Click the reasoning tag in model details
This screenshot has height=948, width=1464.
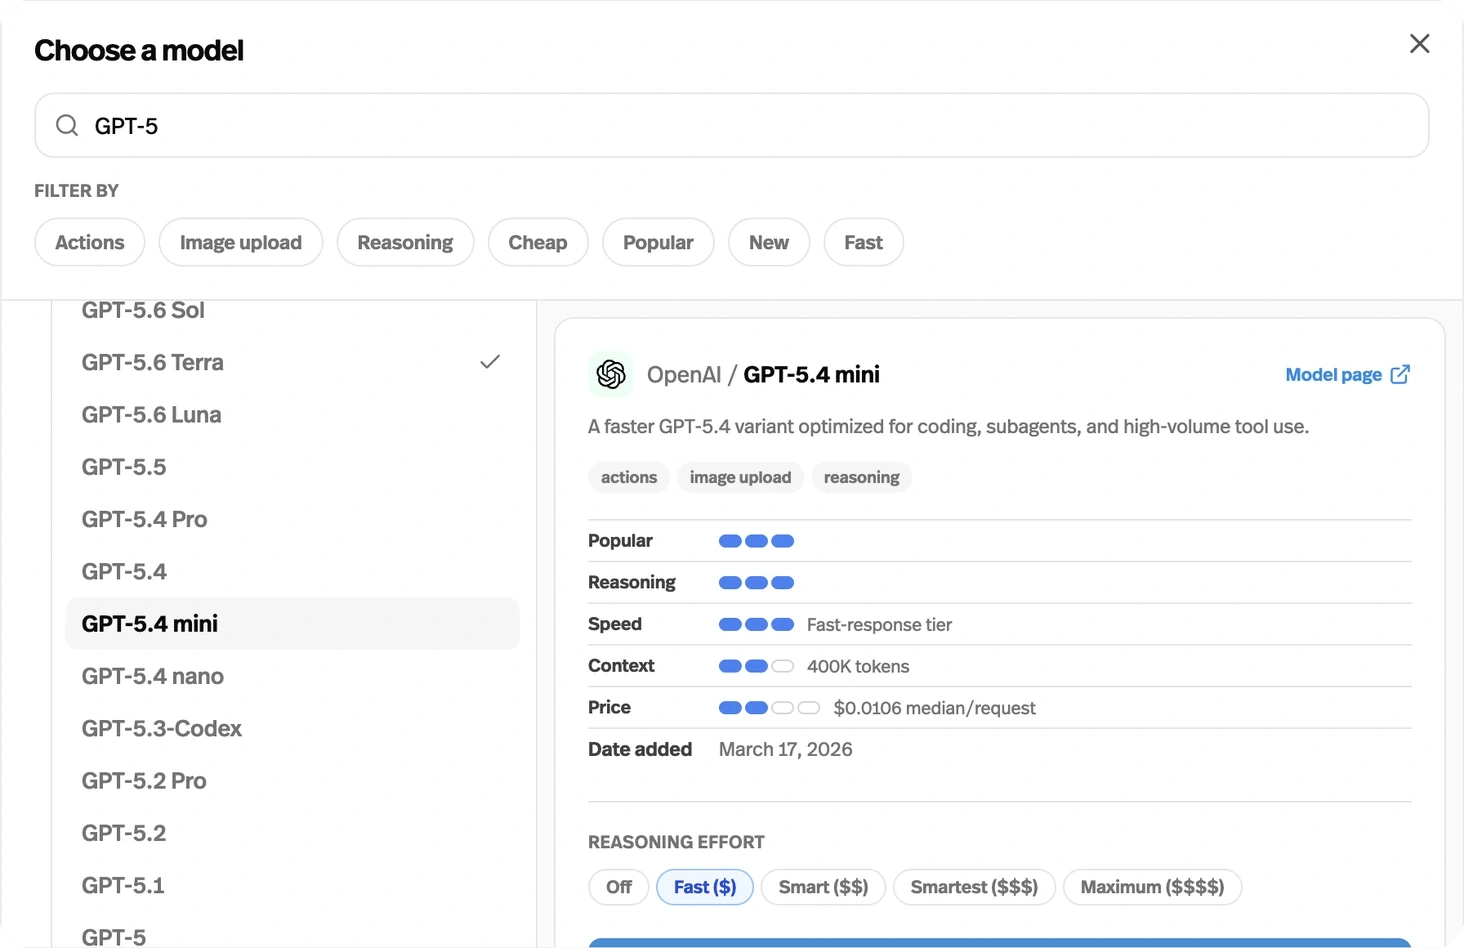[x=861, y=477]
